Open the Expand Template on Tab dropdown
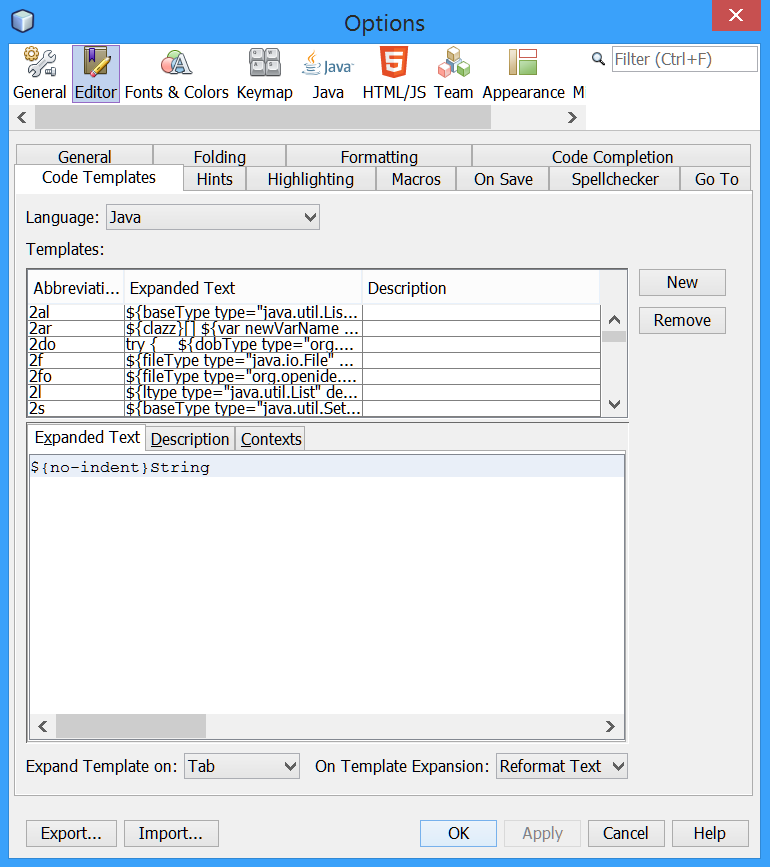The image size is (770, 867). click(242, 766)
